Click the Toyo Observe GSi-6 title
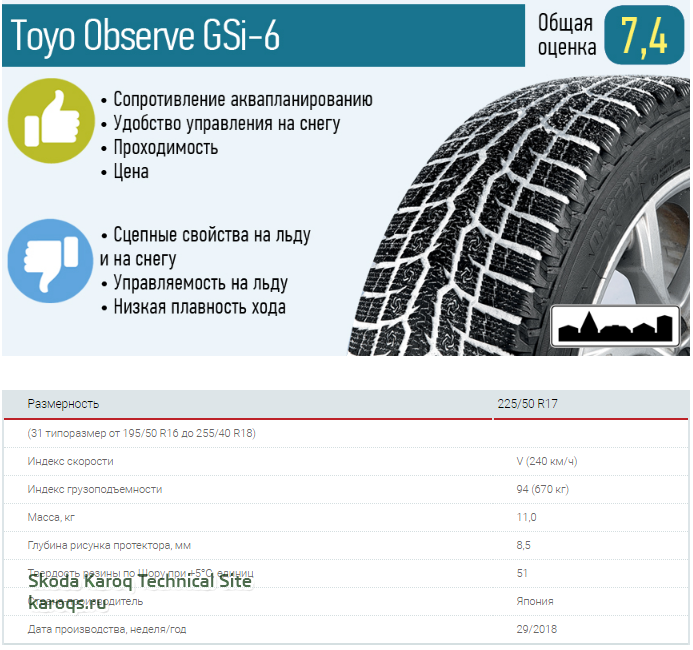 145,35
